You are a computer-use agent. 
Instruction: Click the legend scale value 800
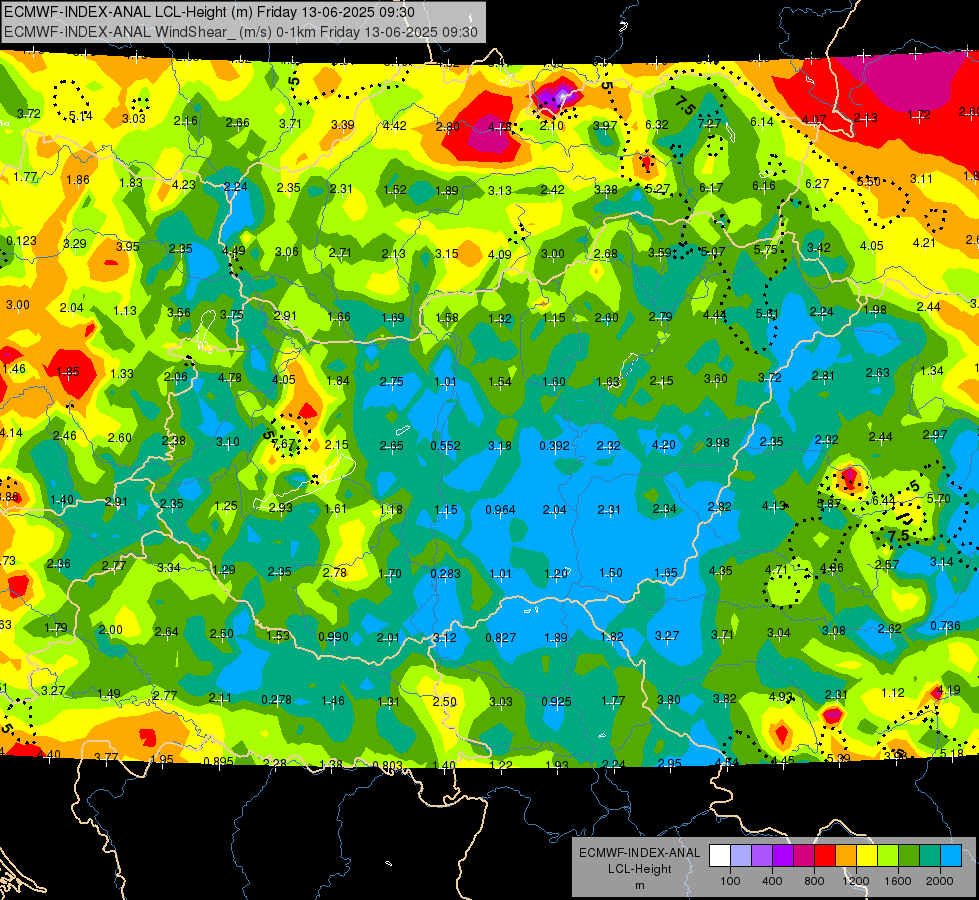tap(814, 881)
